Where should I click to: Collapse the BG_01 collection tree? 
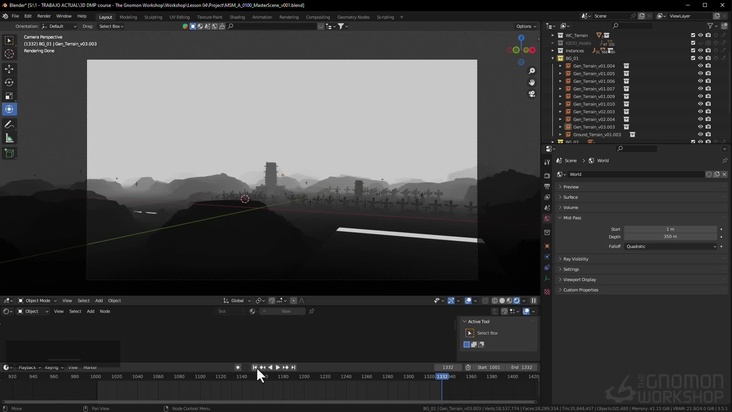tap(553, 58)
